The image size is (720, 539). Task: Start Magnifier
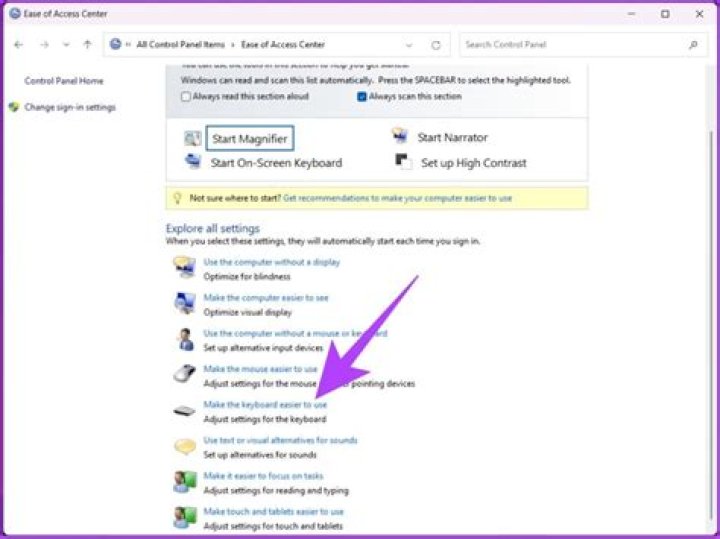pyautogui.click(x=250, y=138)
